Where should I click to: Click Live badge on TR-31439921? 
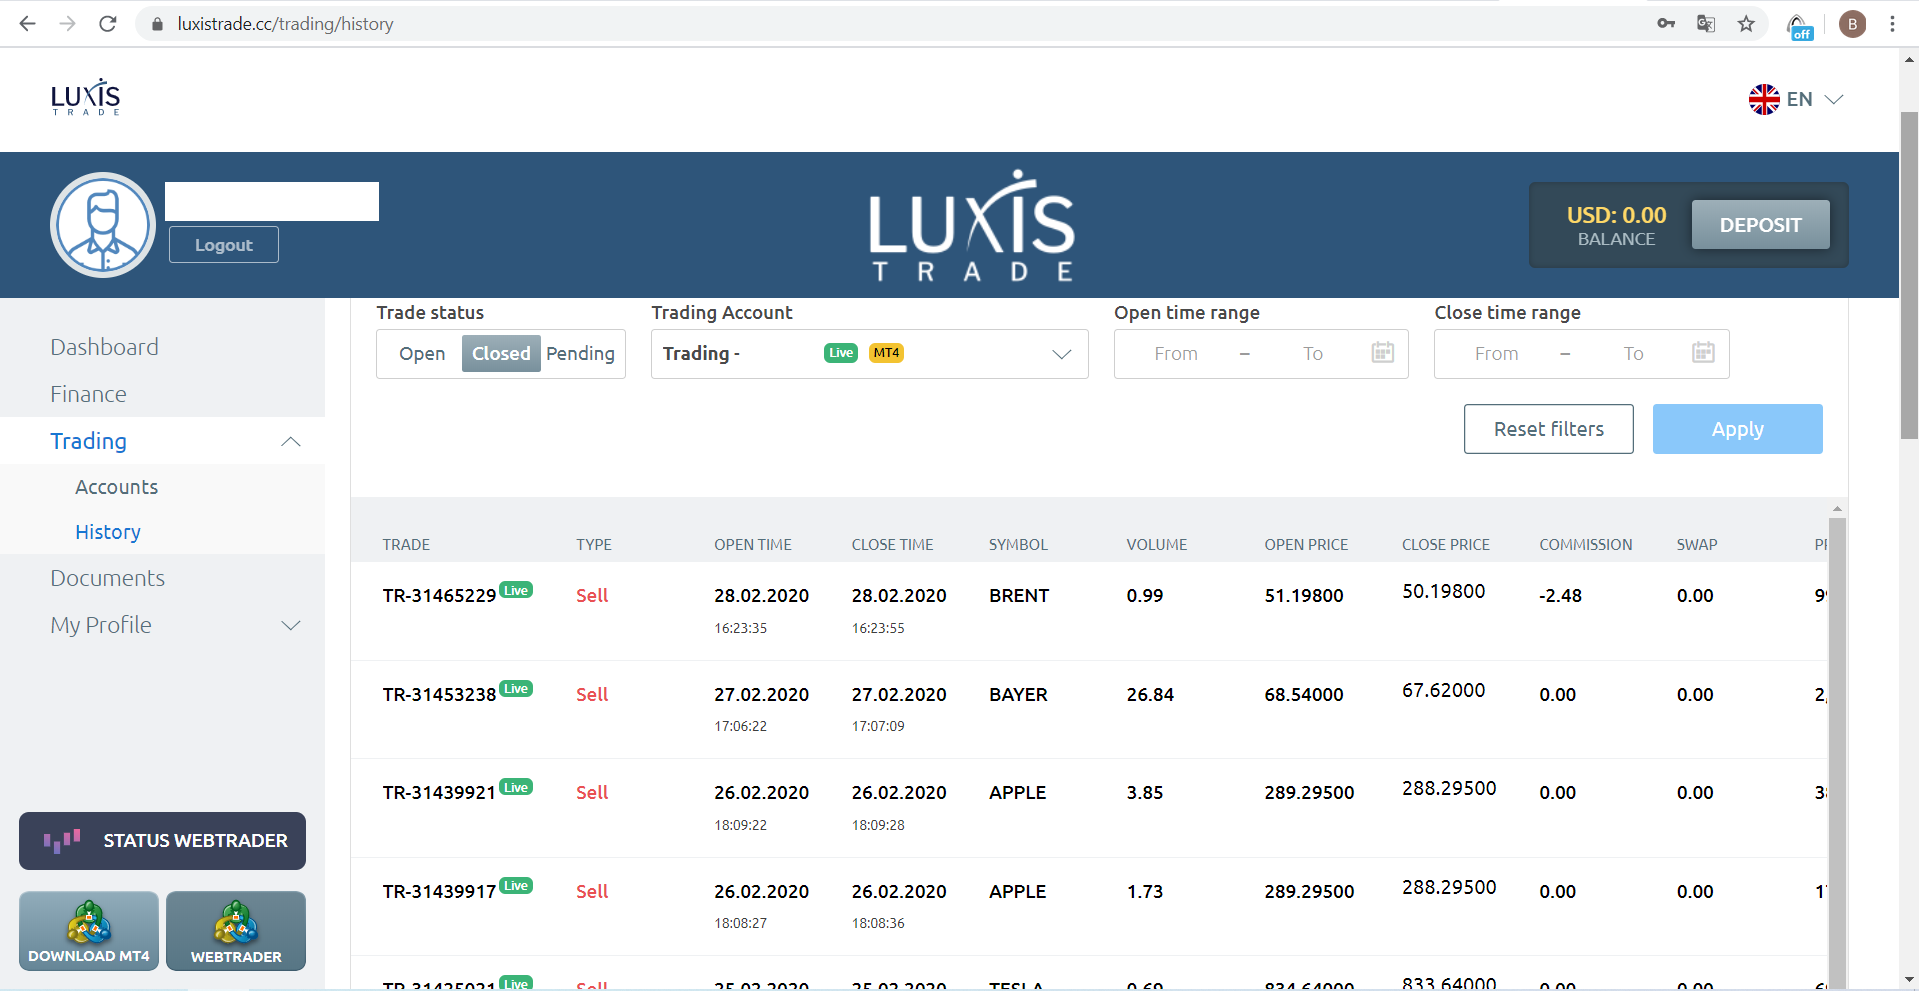[x=516, y=787]
